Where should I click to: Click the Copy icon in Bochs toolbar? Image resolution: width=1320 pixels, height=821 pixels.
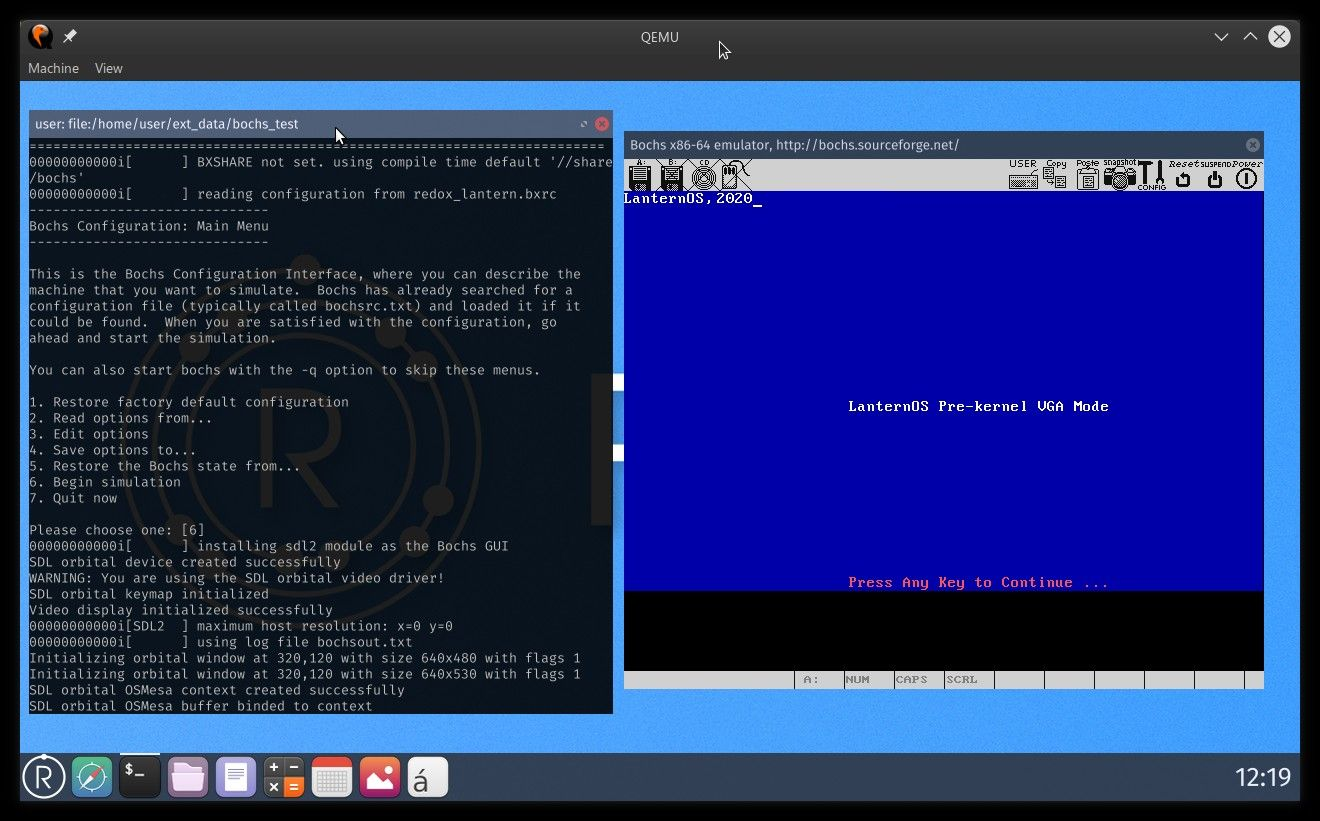pos(1055,176)
